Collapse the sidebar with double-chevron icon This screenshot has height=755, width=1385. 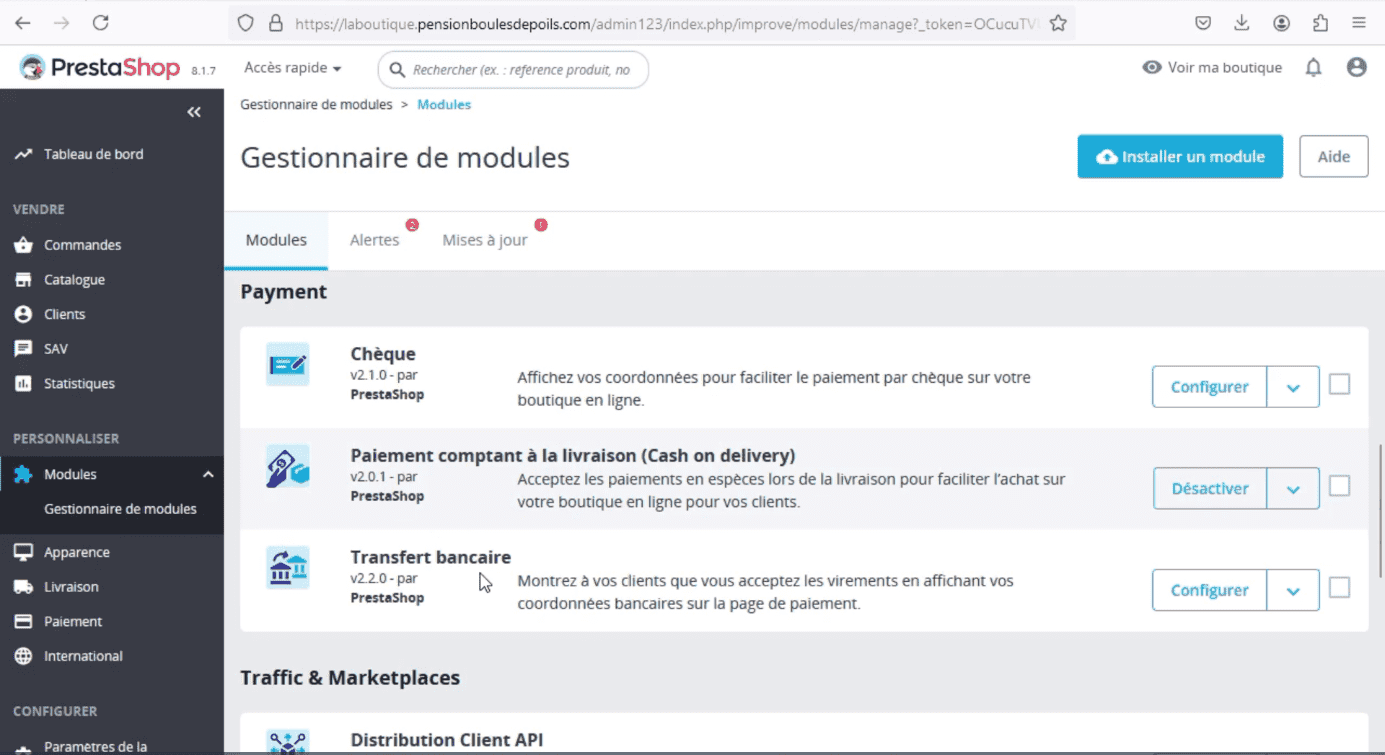point(194,112)
